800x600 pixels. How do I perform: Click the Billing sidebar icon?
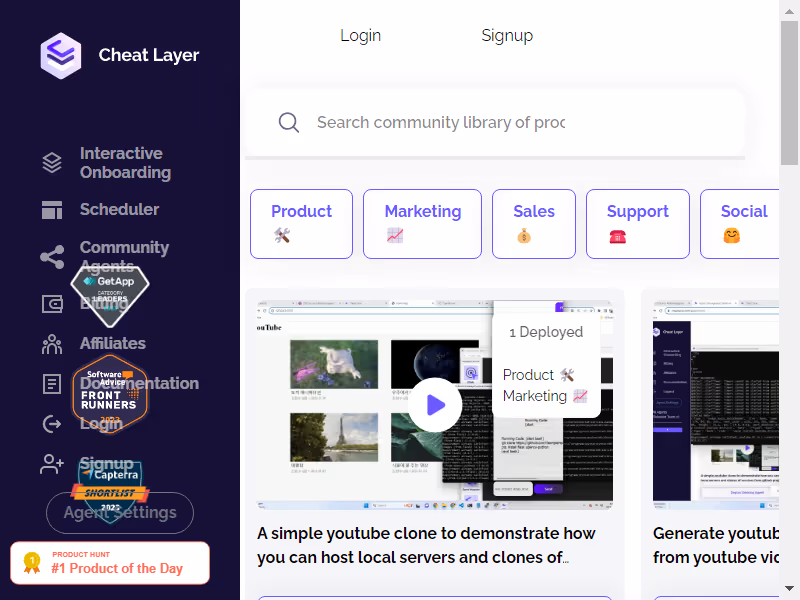point(52,304)
